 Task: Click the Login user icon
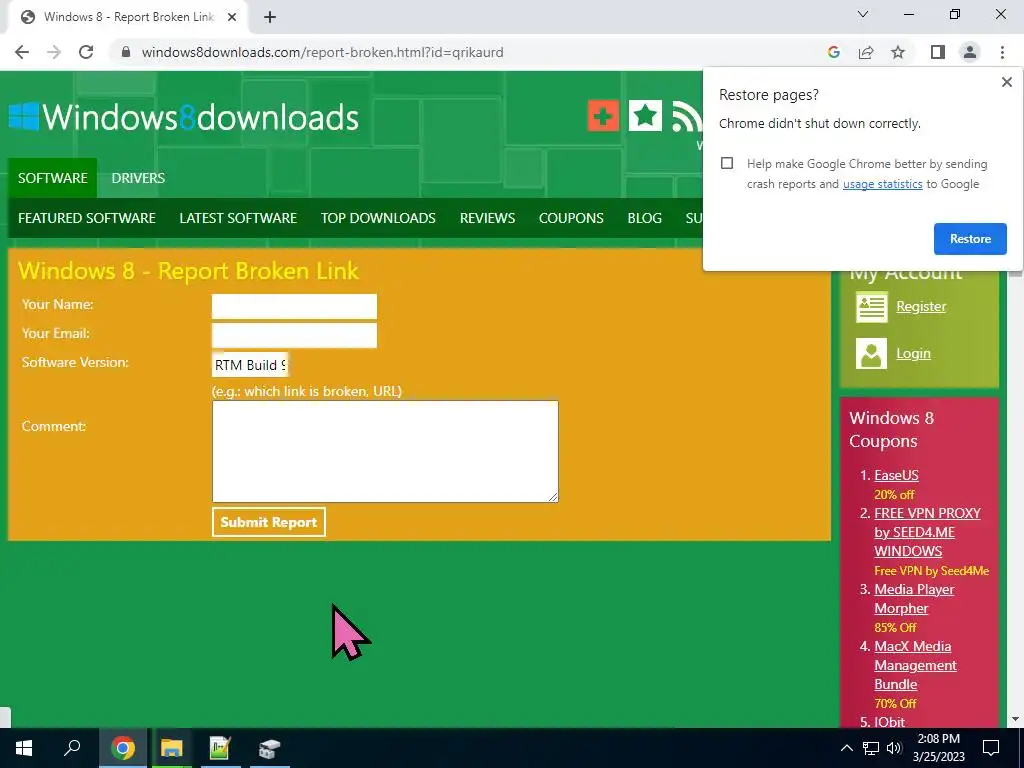point(872,353)
